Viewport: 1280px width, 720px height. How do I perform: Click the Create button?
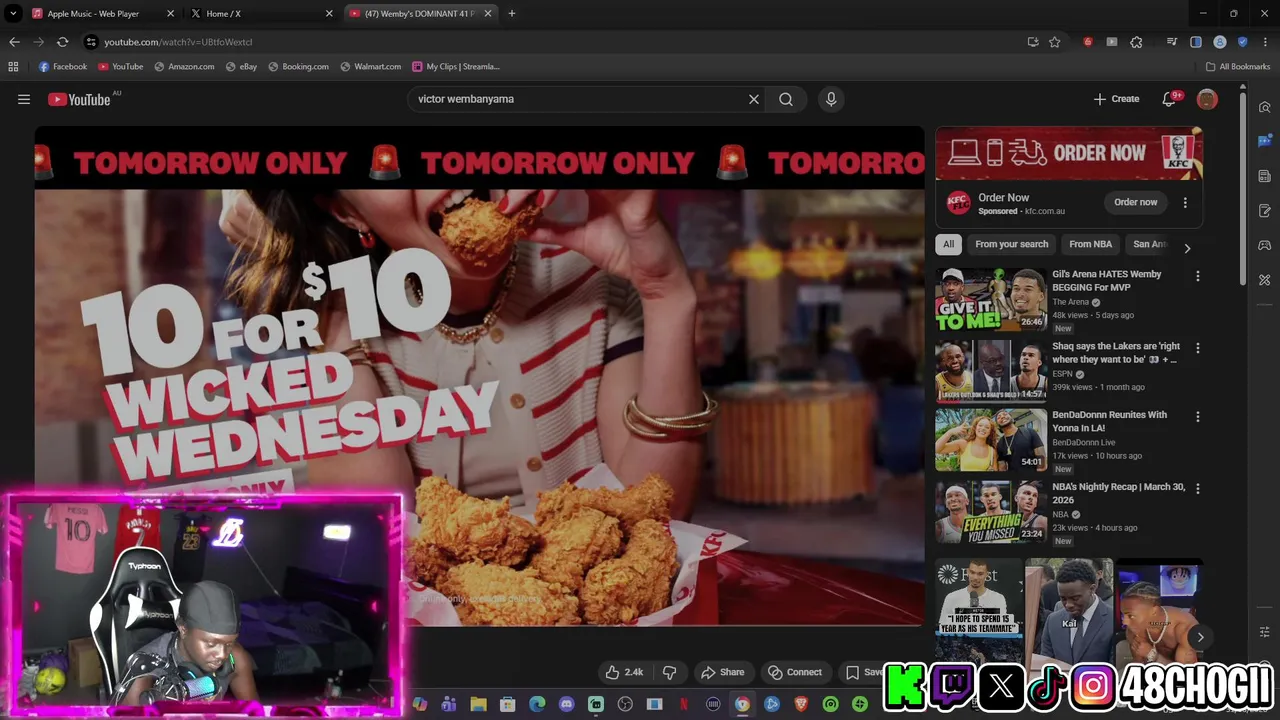[x=1116, y=99]
